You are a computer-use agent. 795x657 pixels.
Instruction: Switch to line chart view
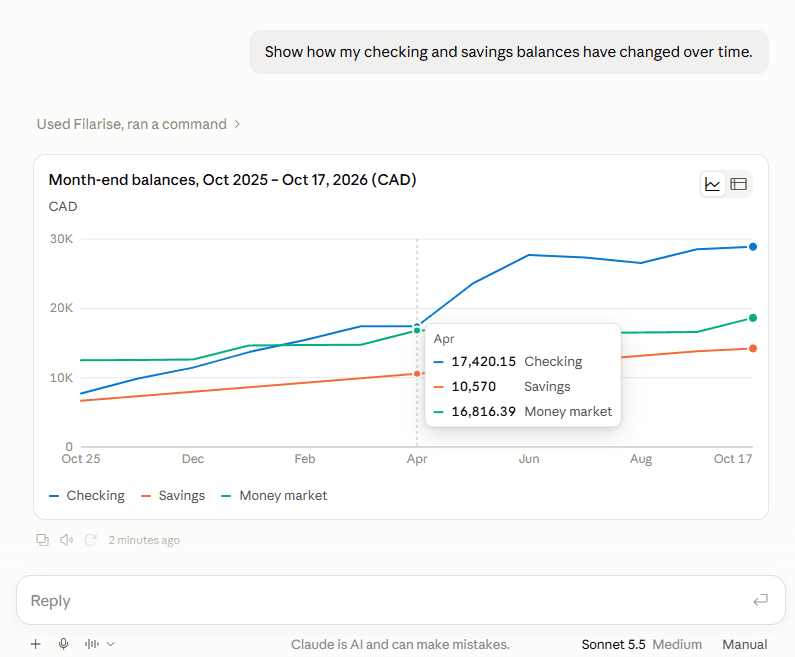coord(712,184)
